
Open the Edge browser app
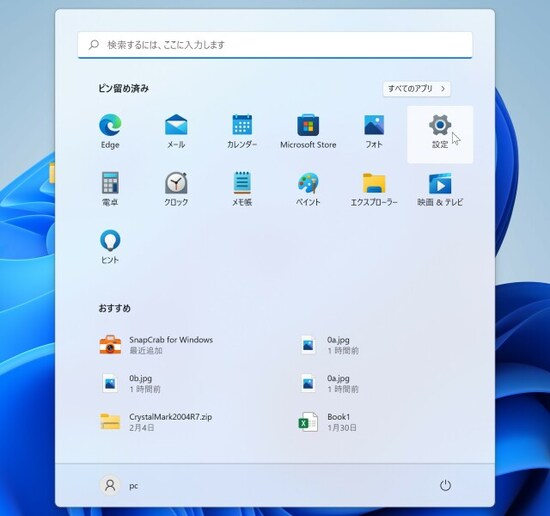(x=110, y=132)
